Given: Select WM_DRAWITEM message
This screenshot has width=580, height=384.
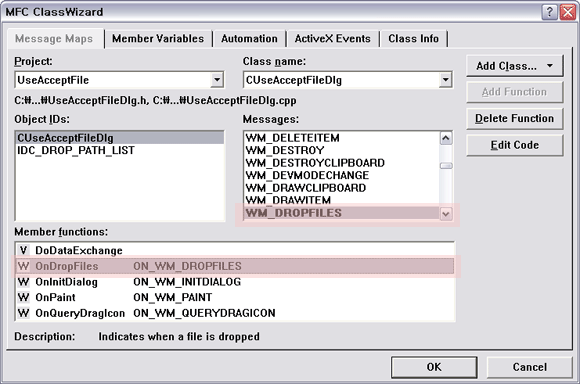Looking at the screenshot, I should tap(342, 200).
